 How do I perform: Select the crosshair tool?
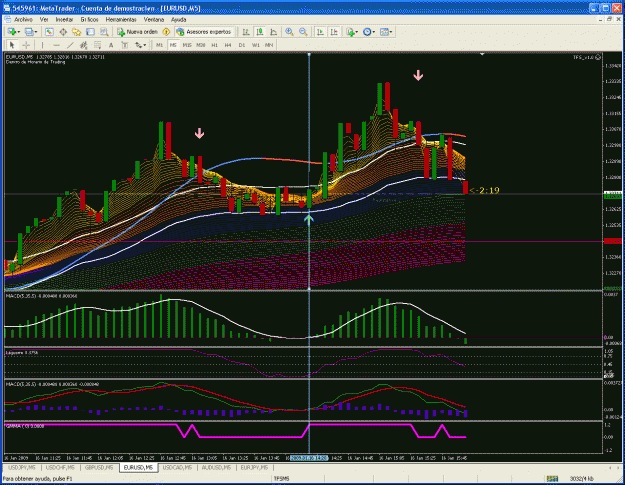click(26, 45)
